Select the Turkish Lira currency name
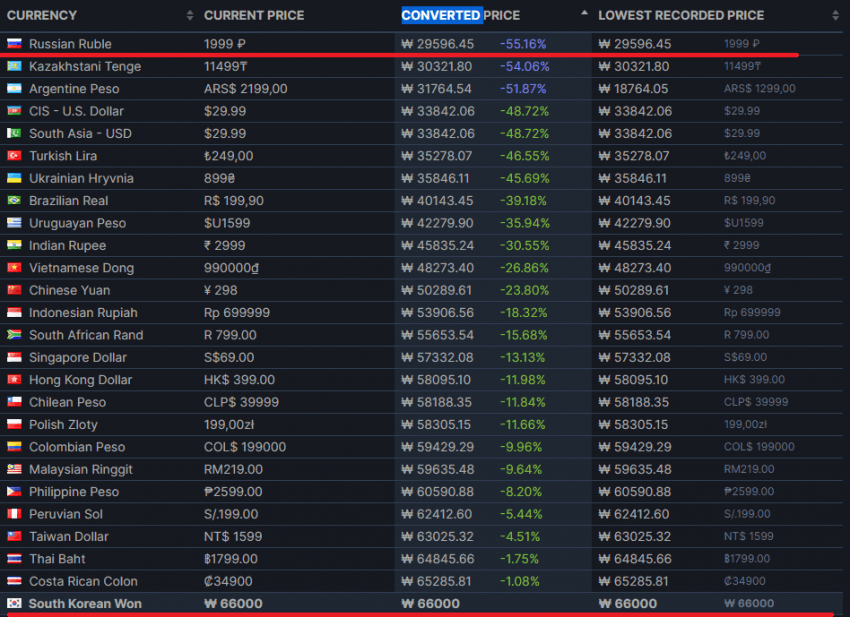Image resolution: width=850 pixels, height=617 pixels. [63, 156]
